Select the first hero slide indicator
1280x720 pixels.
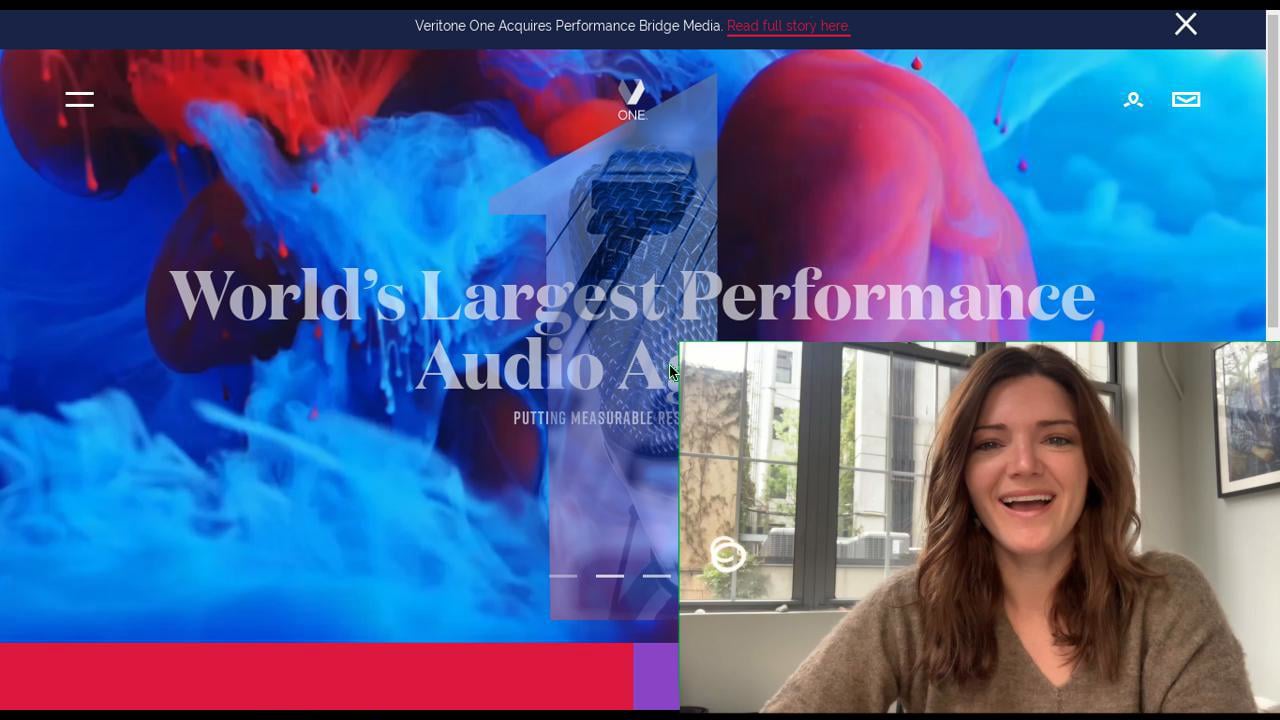(563, 576)
